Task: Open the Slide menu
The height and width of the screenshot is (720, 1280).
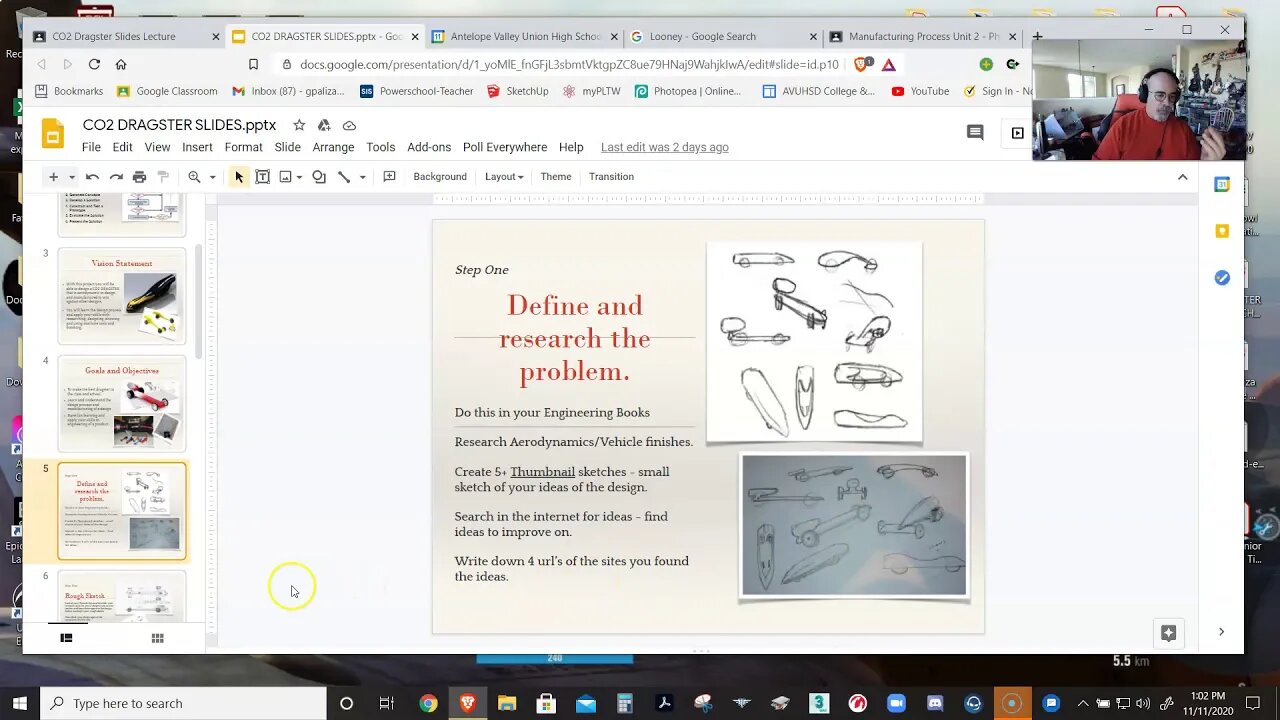Action: pyautogui.click(x=287, y=147)
